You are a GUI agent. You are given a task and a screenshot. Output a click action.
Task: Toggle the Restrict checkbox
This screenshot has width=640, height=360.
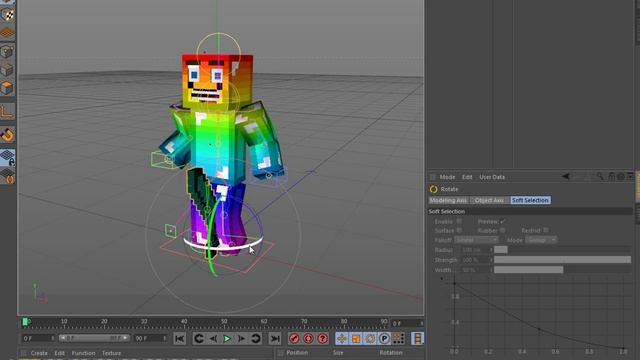point(546,231)
